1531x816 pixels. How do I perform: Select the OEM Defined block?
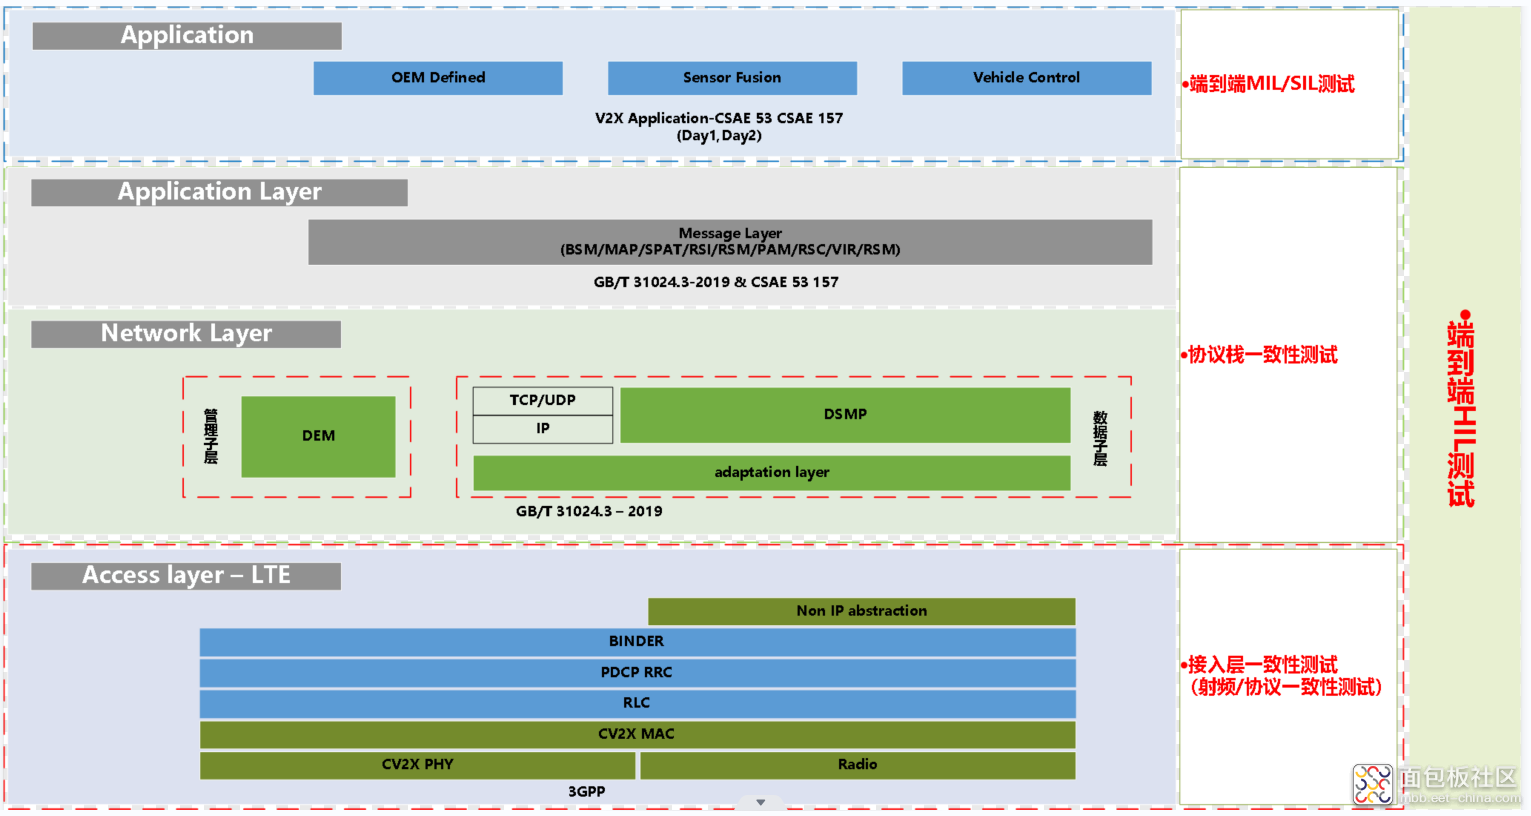point(438,78)
